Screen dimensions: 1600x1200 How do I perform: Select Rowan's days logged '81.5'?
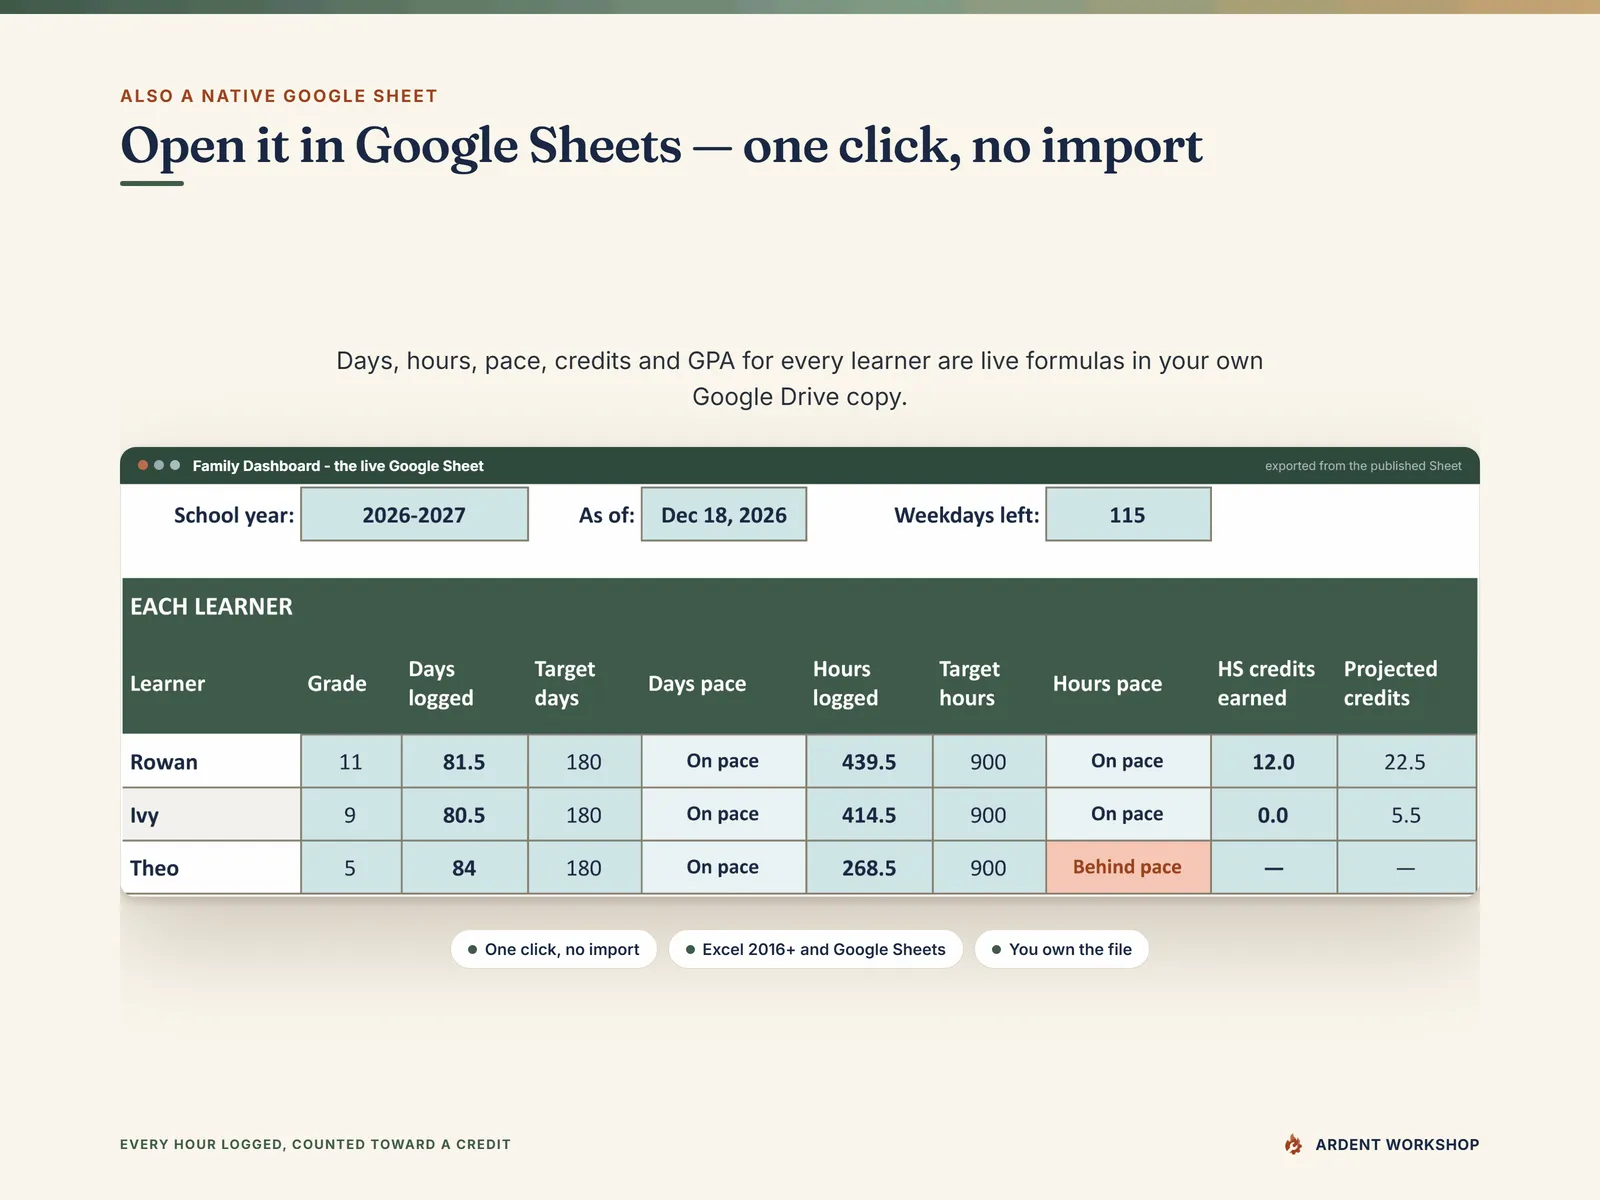pos(464,761)
